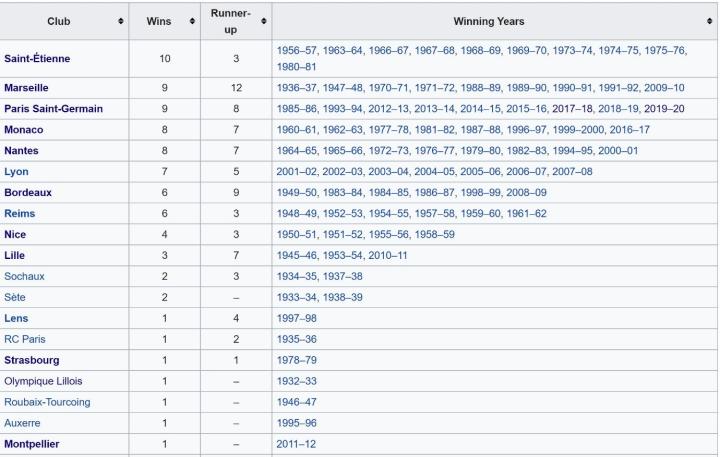Open the Sochaux club link
Viewport: 720px width, 457px height.
click(24, 276)
